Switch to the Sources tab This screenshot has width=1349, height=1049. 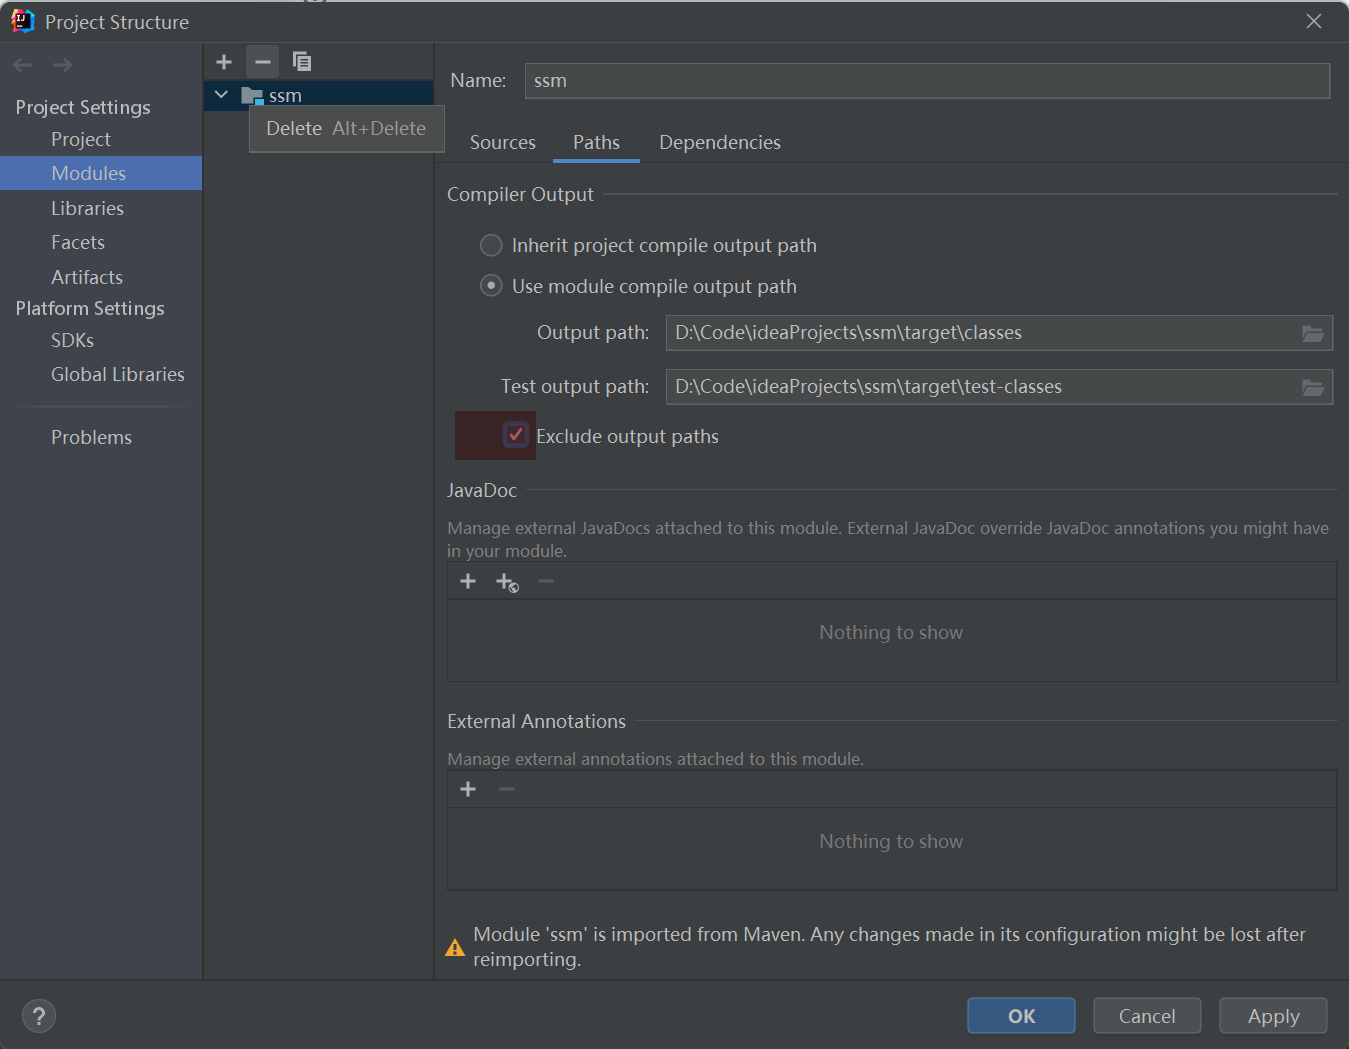[x=503, y=142]
